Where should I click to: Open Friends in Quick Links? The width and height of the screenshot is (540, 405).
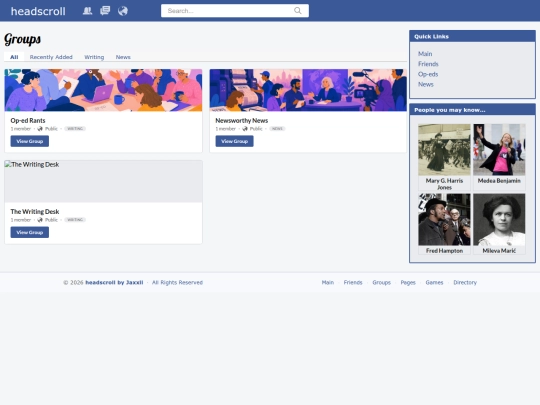tap(428, 64)
